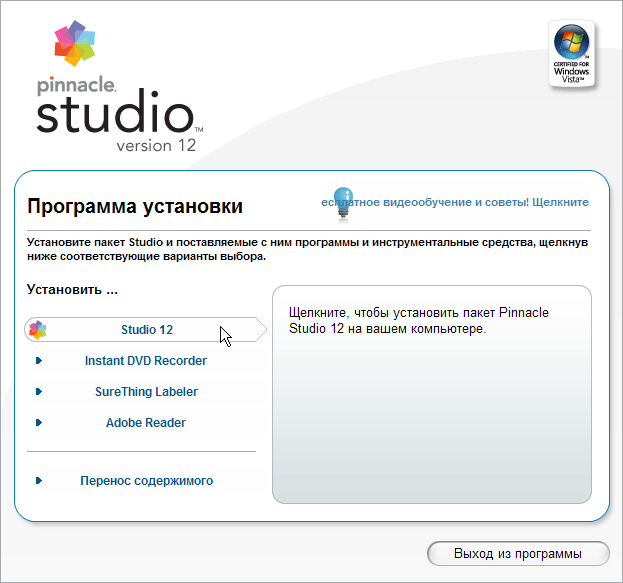The width and height of the screenshot is (623, 583).
Task: Click the version 12 text
Action: (156, 145)
